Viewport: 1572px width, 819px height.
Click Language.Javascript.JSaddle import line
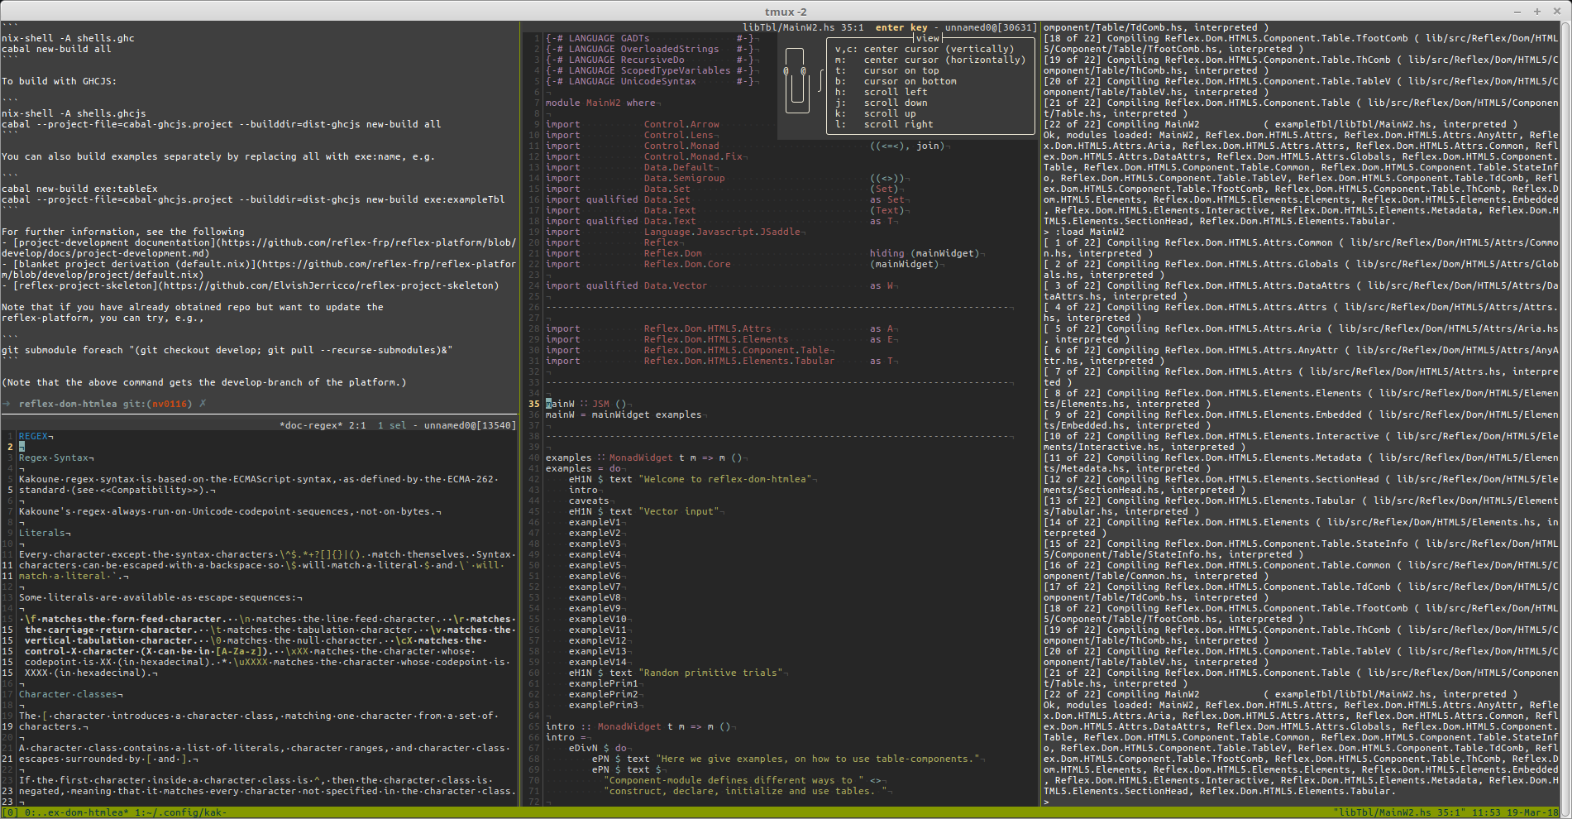tap(673, 232)
